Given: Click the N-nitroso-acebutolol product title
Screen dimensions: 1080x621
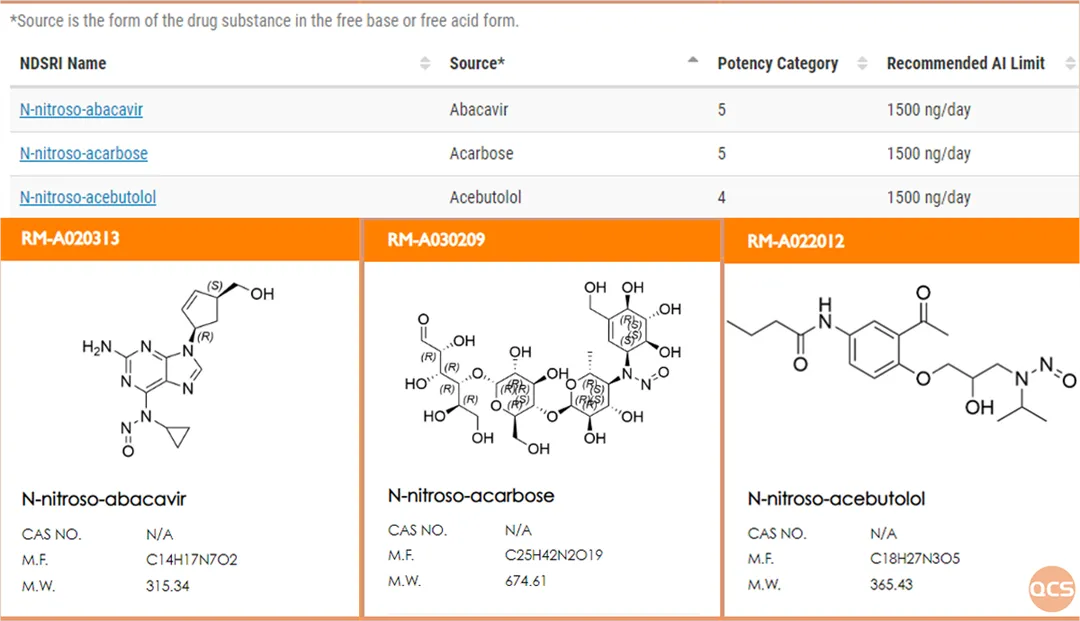Looking at the screenshot, I should pyautogui.click(x=836, y=498).
